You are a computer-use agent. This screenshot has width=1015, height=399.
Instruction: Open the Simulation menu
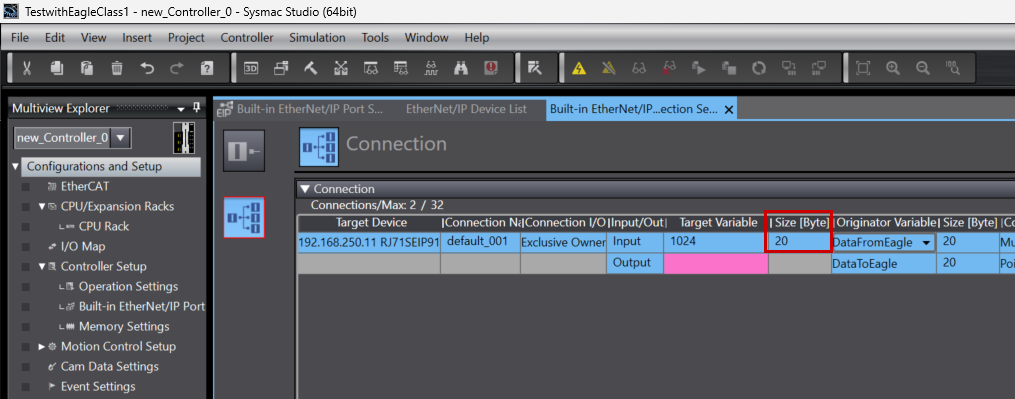point(317,38)
